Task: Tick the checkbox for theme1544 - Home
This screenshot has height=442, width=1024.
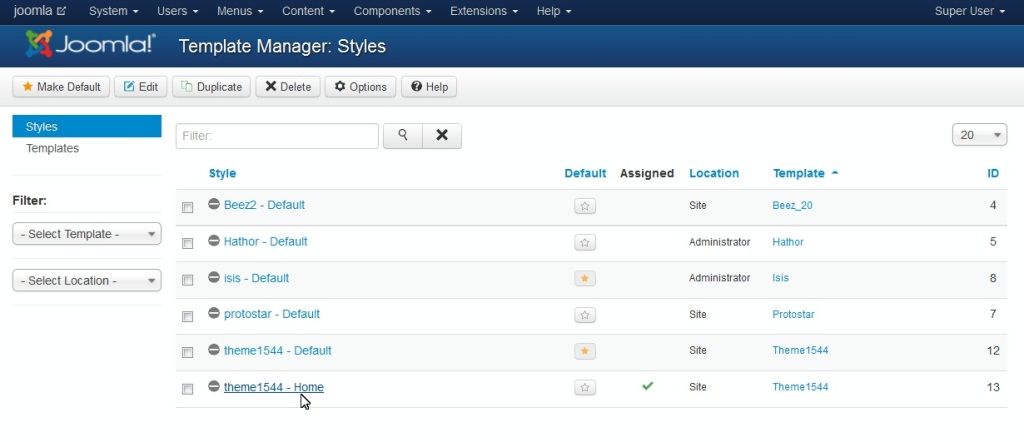Action: (187, 389)
